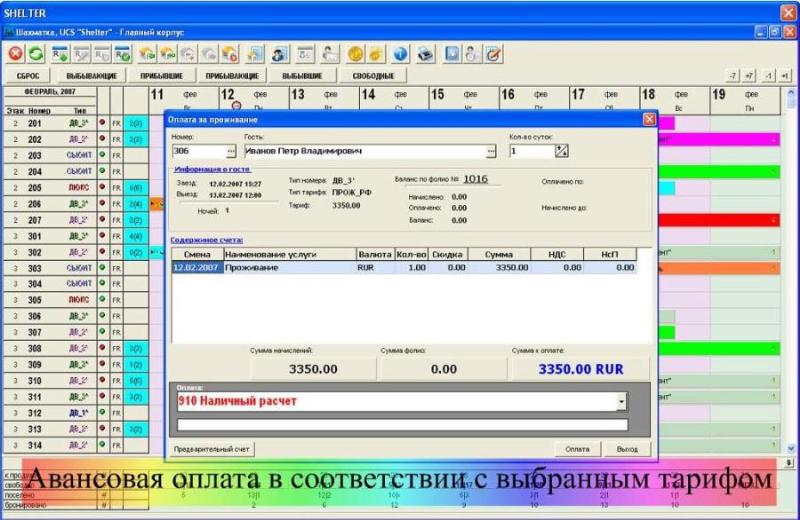
Task: Click the chart scrollbar up arrow
Action: point(791,93)
